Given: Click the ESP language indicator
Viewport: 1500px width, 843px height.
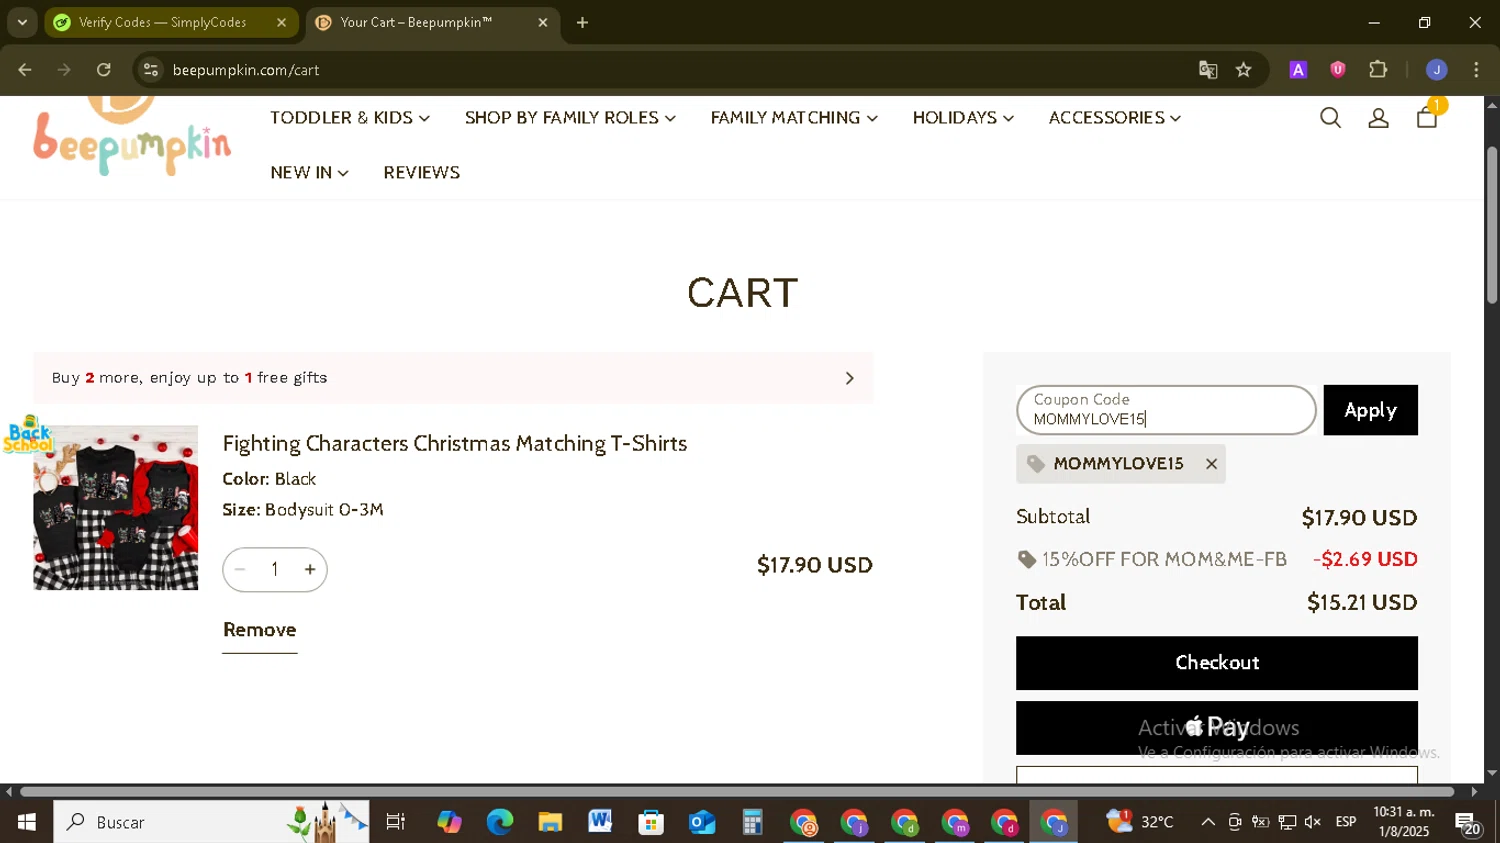Looking at the screenshot, I should (1346, 822).
